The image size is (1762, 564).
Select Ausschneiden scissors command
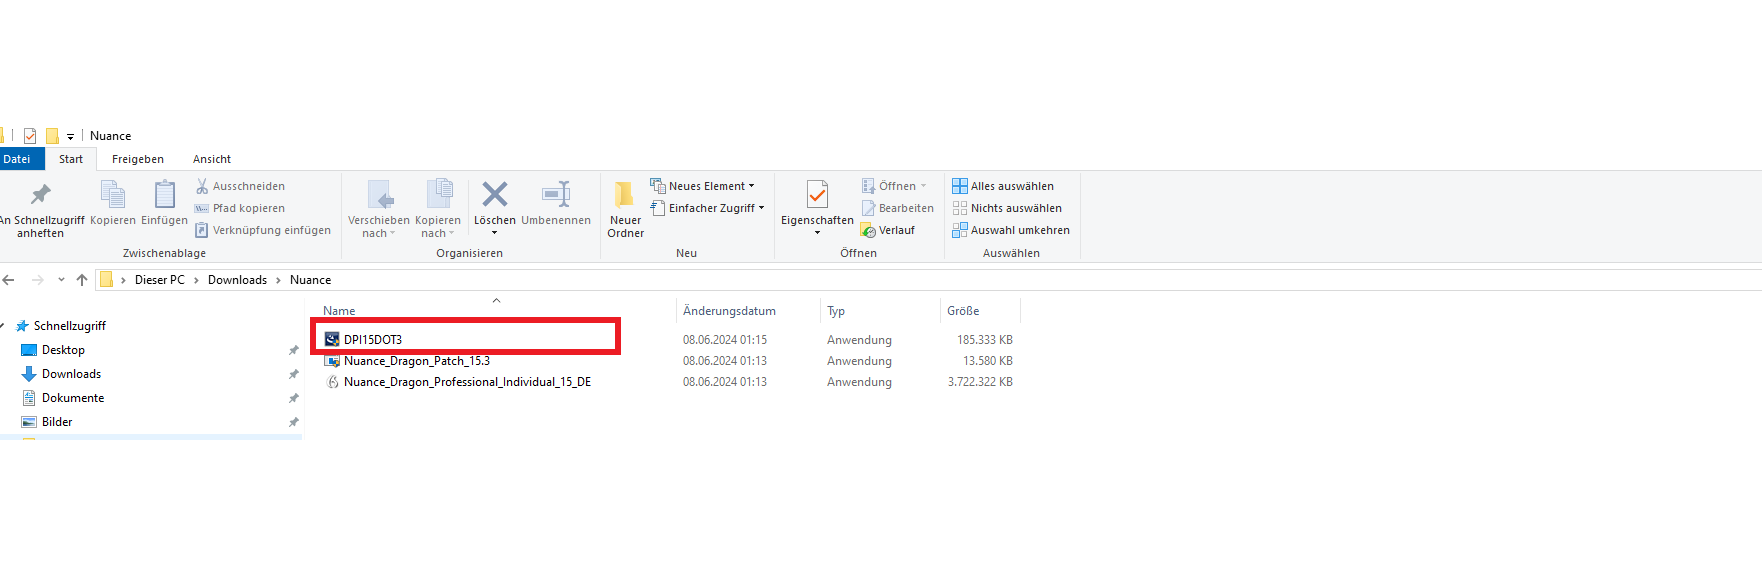[240, 186]
